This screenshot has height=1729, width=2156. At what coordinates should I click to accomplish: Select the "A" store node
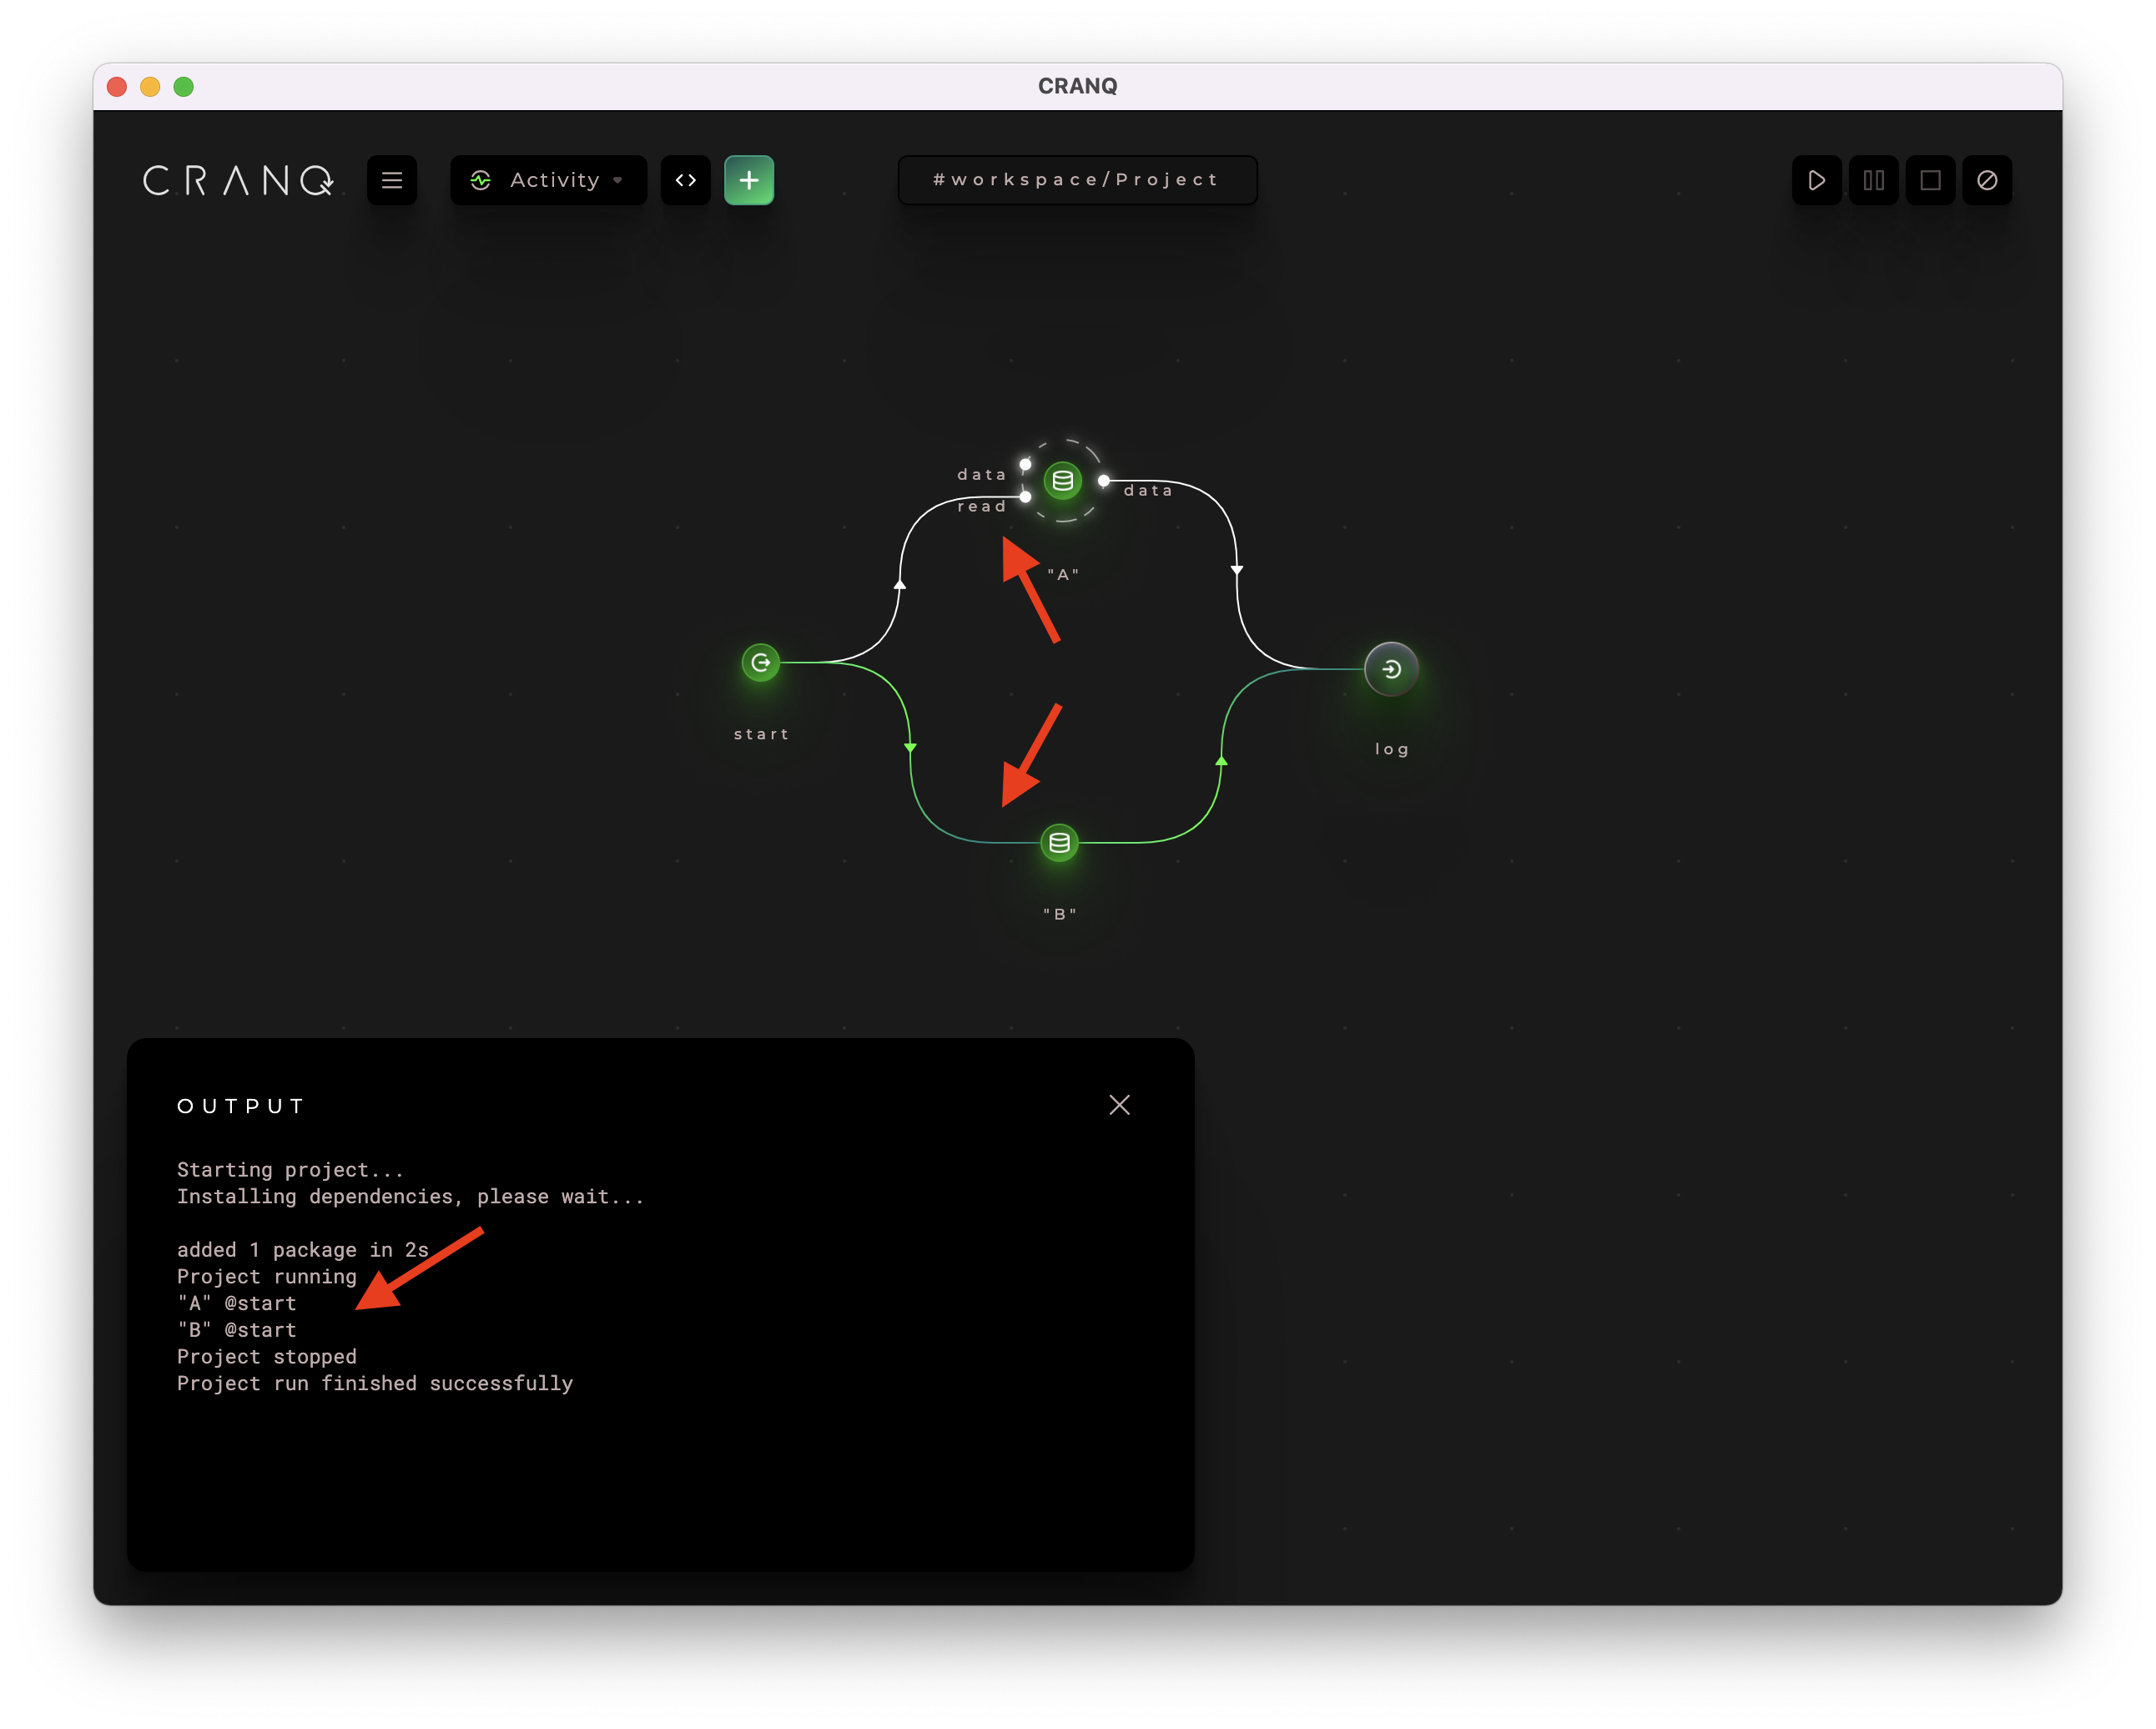1062,481
